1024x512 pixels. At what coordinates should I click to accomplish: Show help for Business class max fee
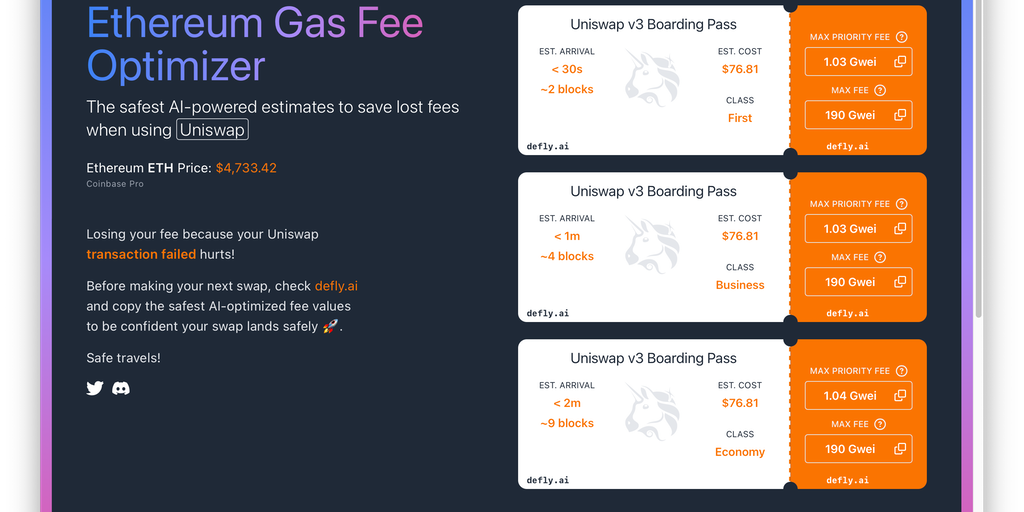click(x=881, y=257)
